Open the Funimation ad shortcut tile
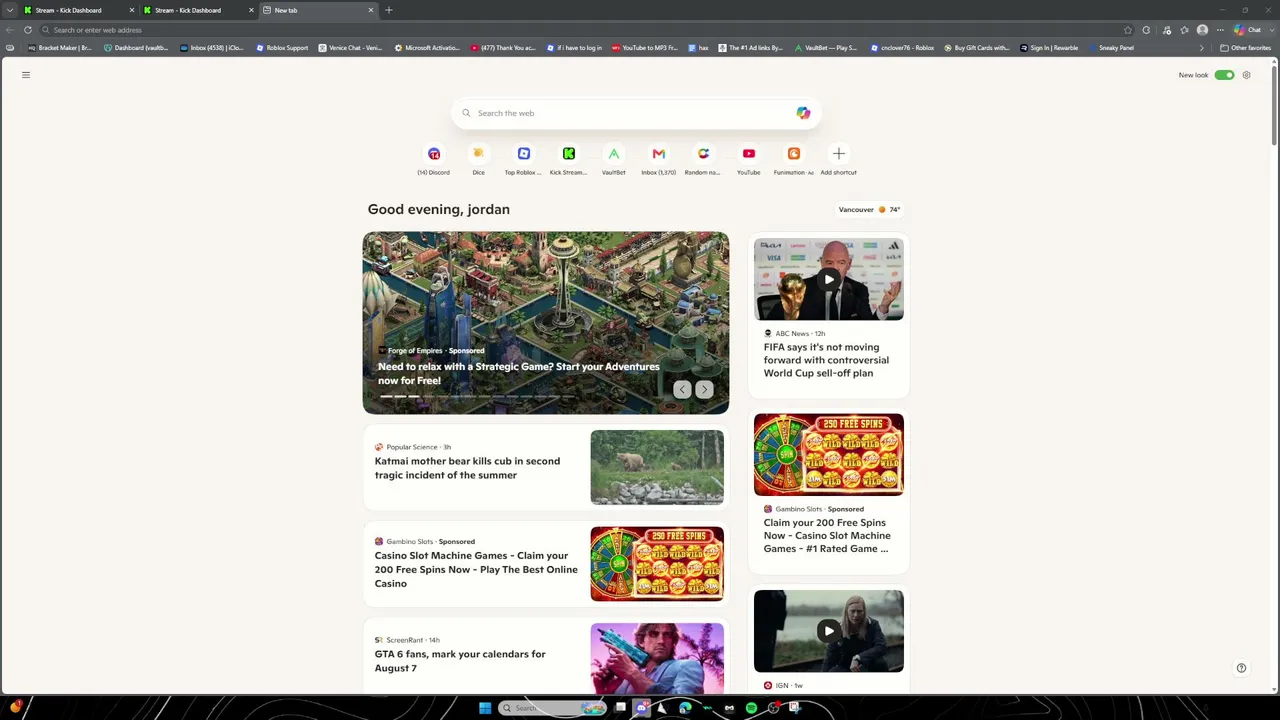1280x720 pixels. [793, 159]
